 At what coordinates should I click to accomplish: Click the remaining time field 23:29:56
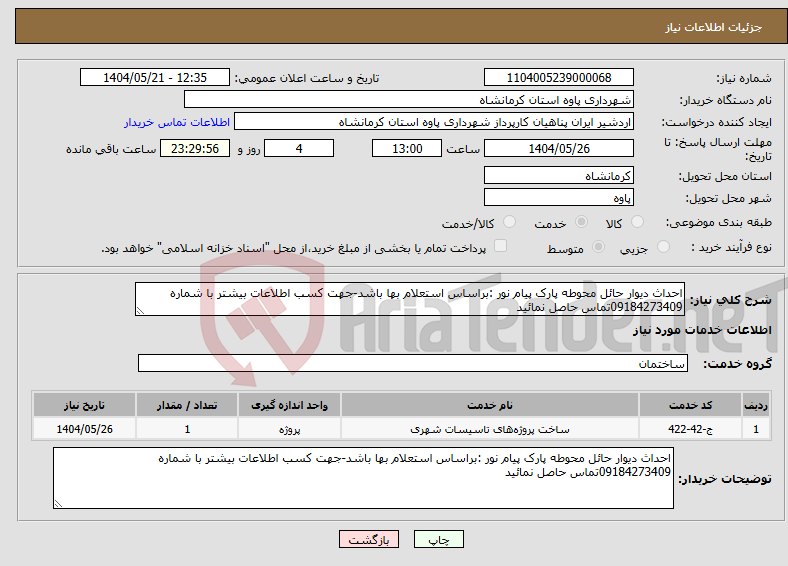pyautogui.click(x=195, y=148)
